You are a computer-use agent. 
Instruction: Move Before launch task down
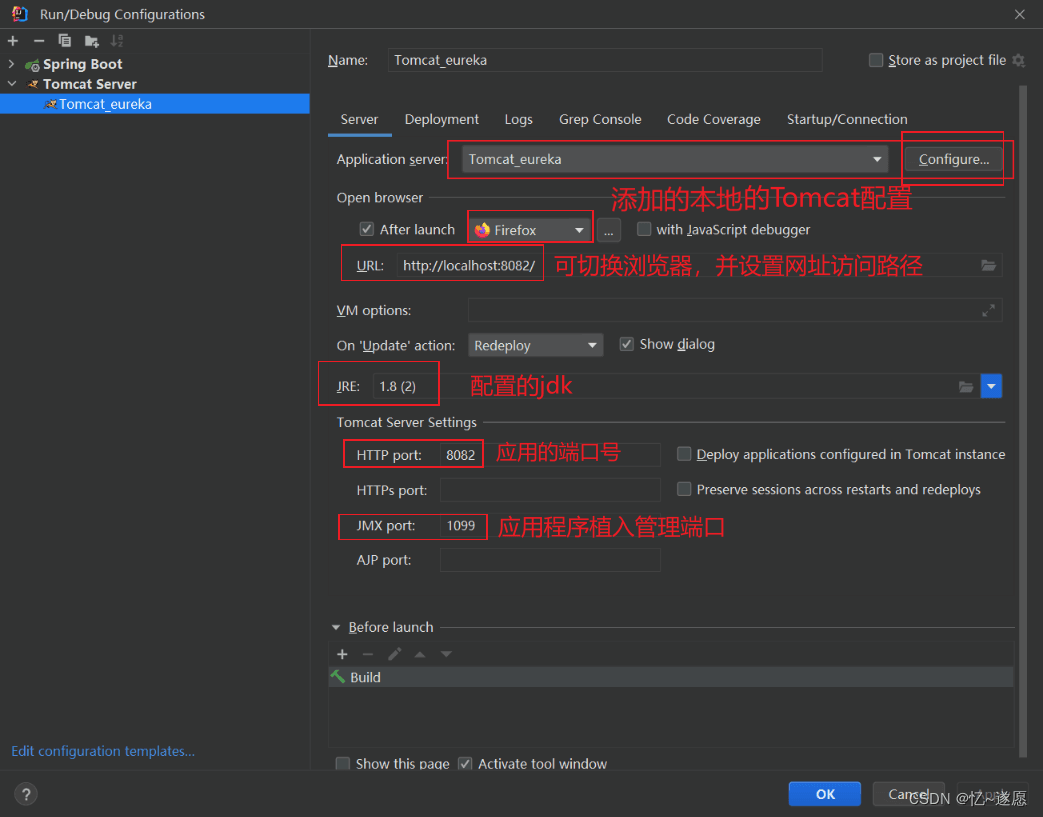pyautogui.click(x=446, y=654)
